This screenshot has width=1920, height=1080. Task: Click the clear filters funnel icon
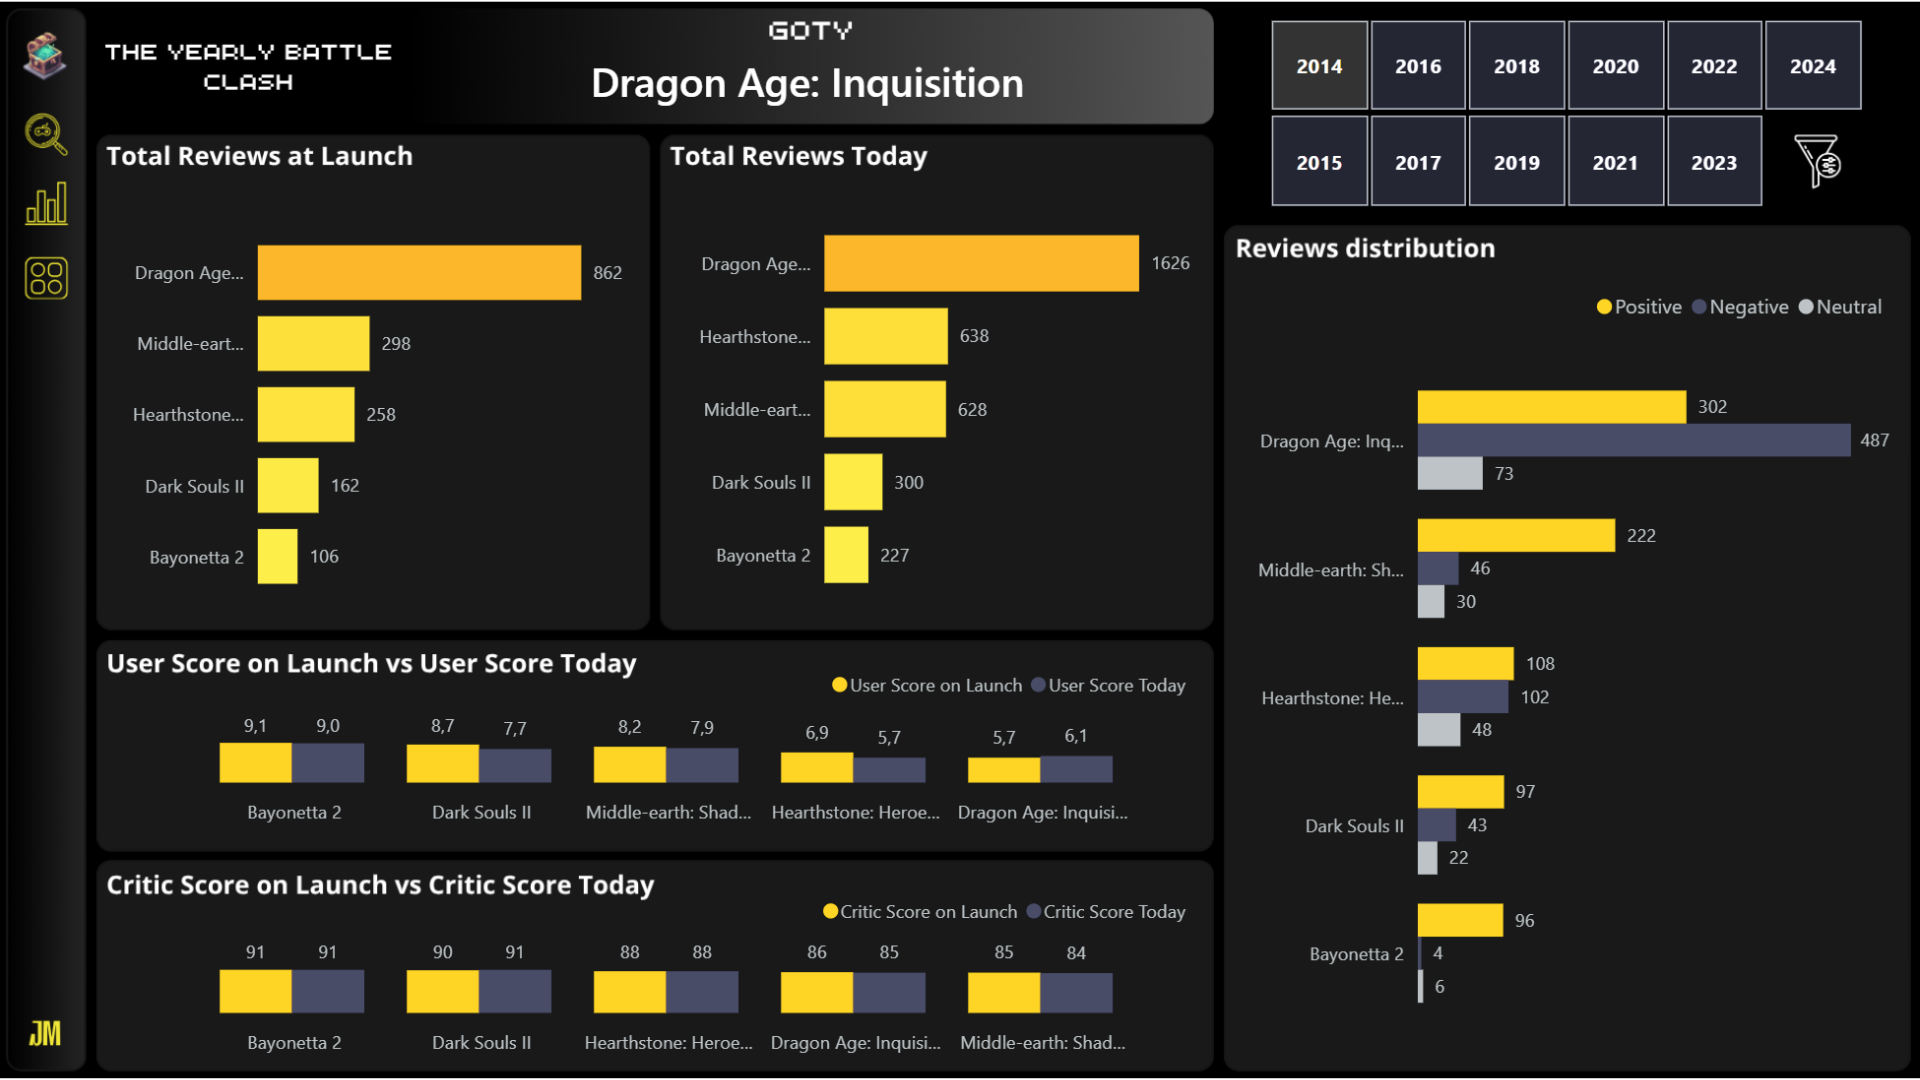(x=1817, y=161)
